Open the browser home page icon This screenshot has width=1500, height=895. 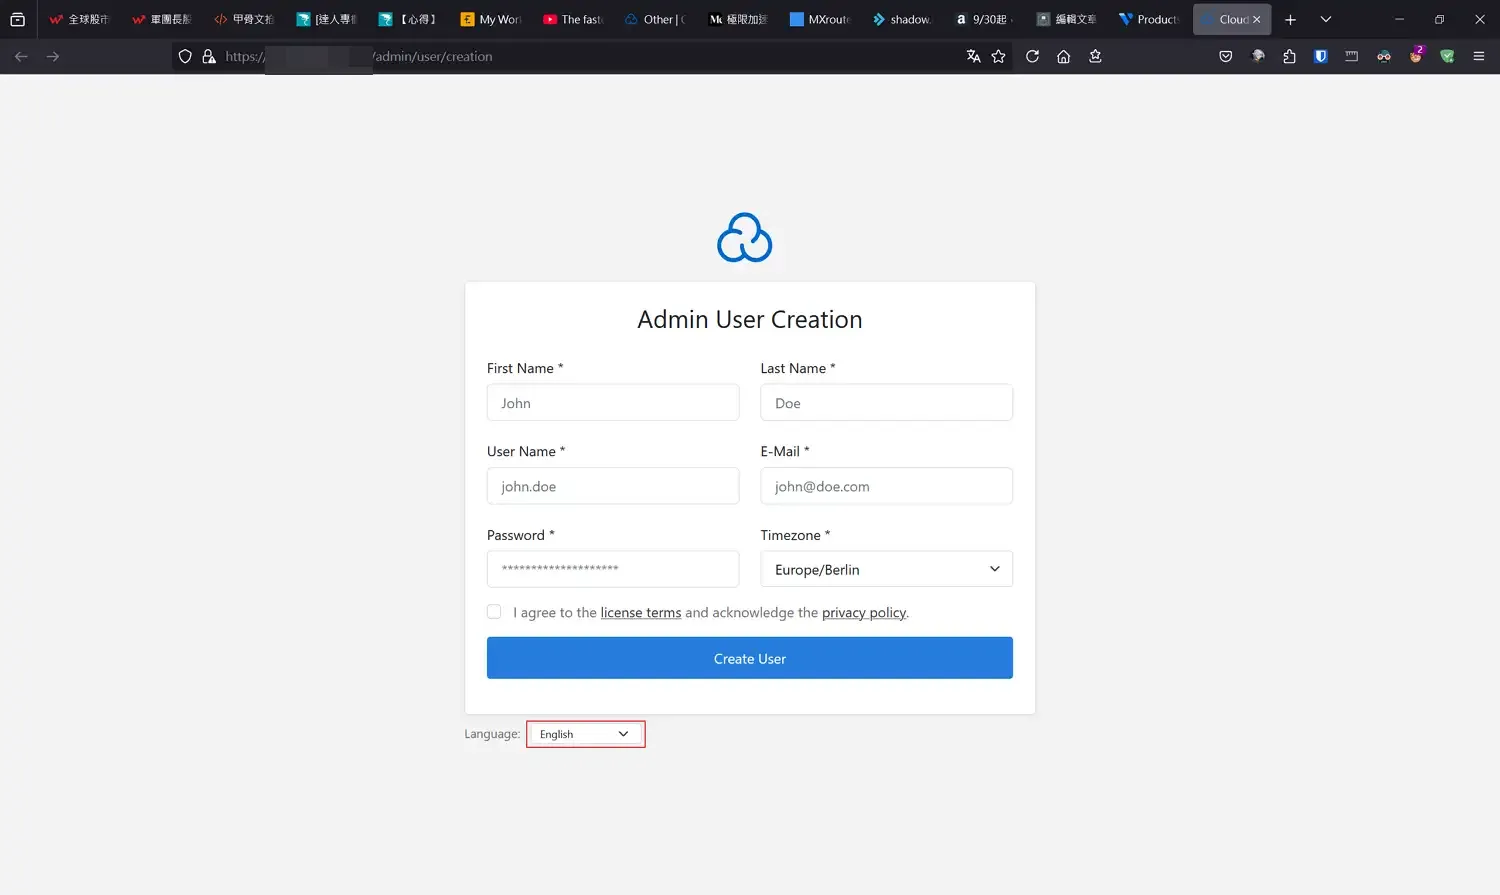point(1063,57)
